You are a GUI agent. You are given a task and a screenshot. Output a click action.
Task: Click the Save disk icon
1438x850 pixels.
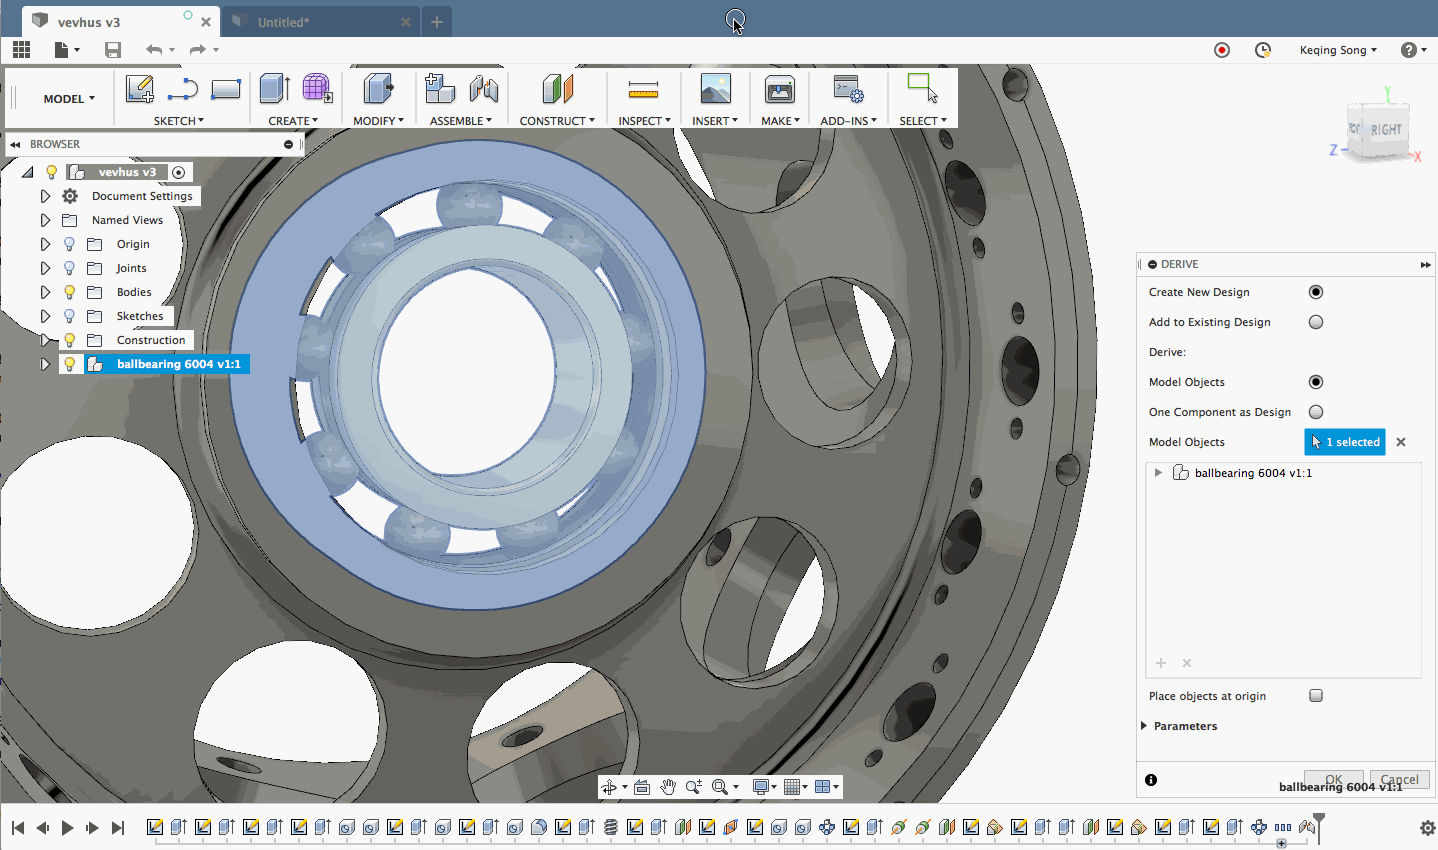click(x=113, y=50)
